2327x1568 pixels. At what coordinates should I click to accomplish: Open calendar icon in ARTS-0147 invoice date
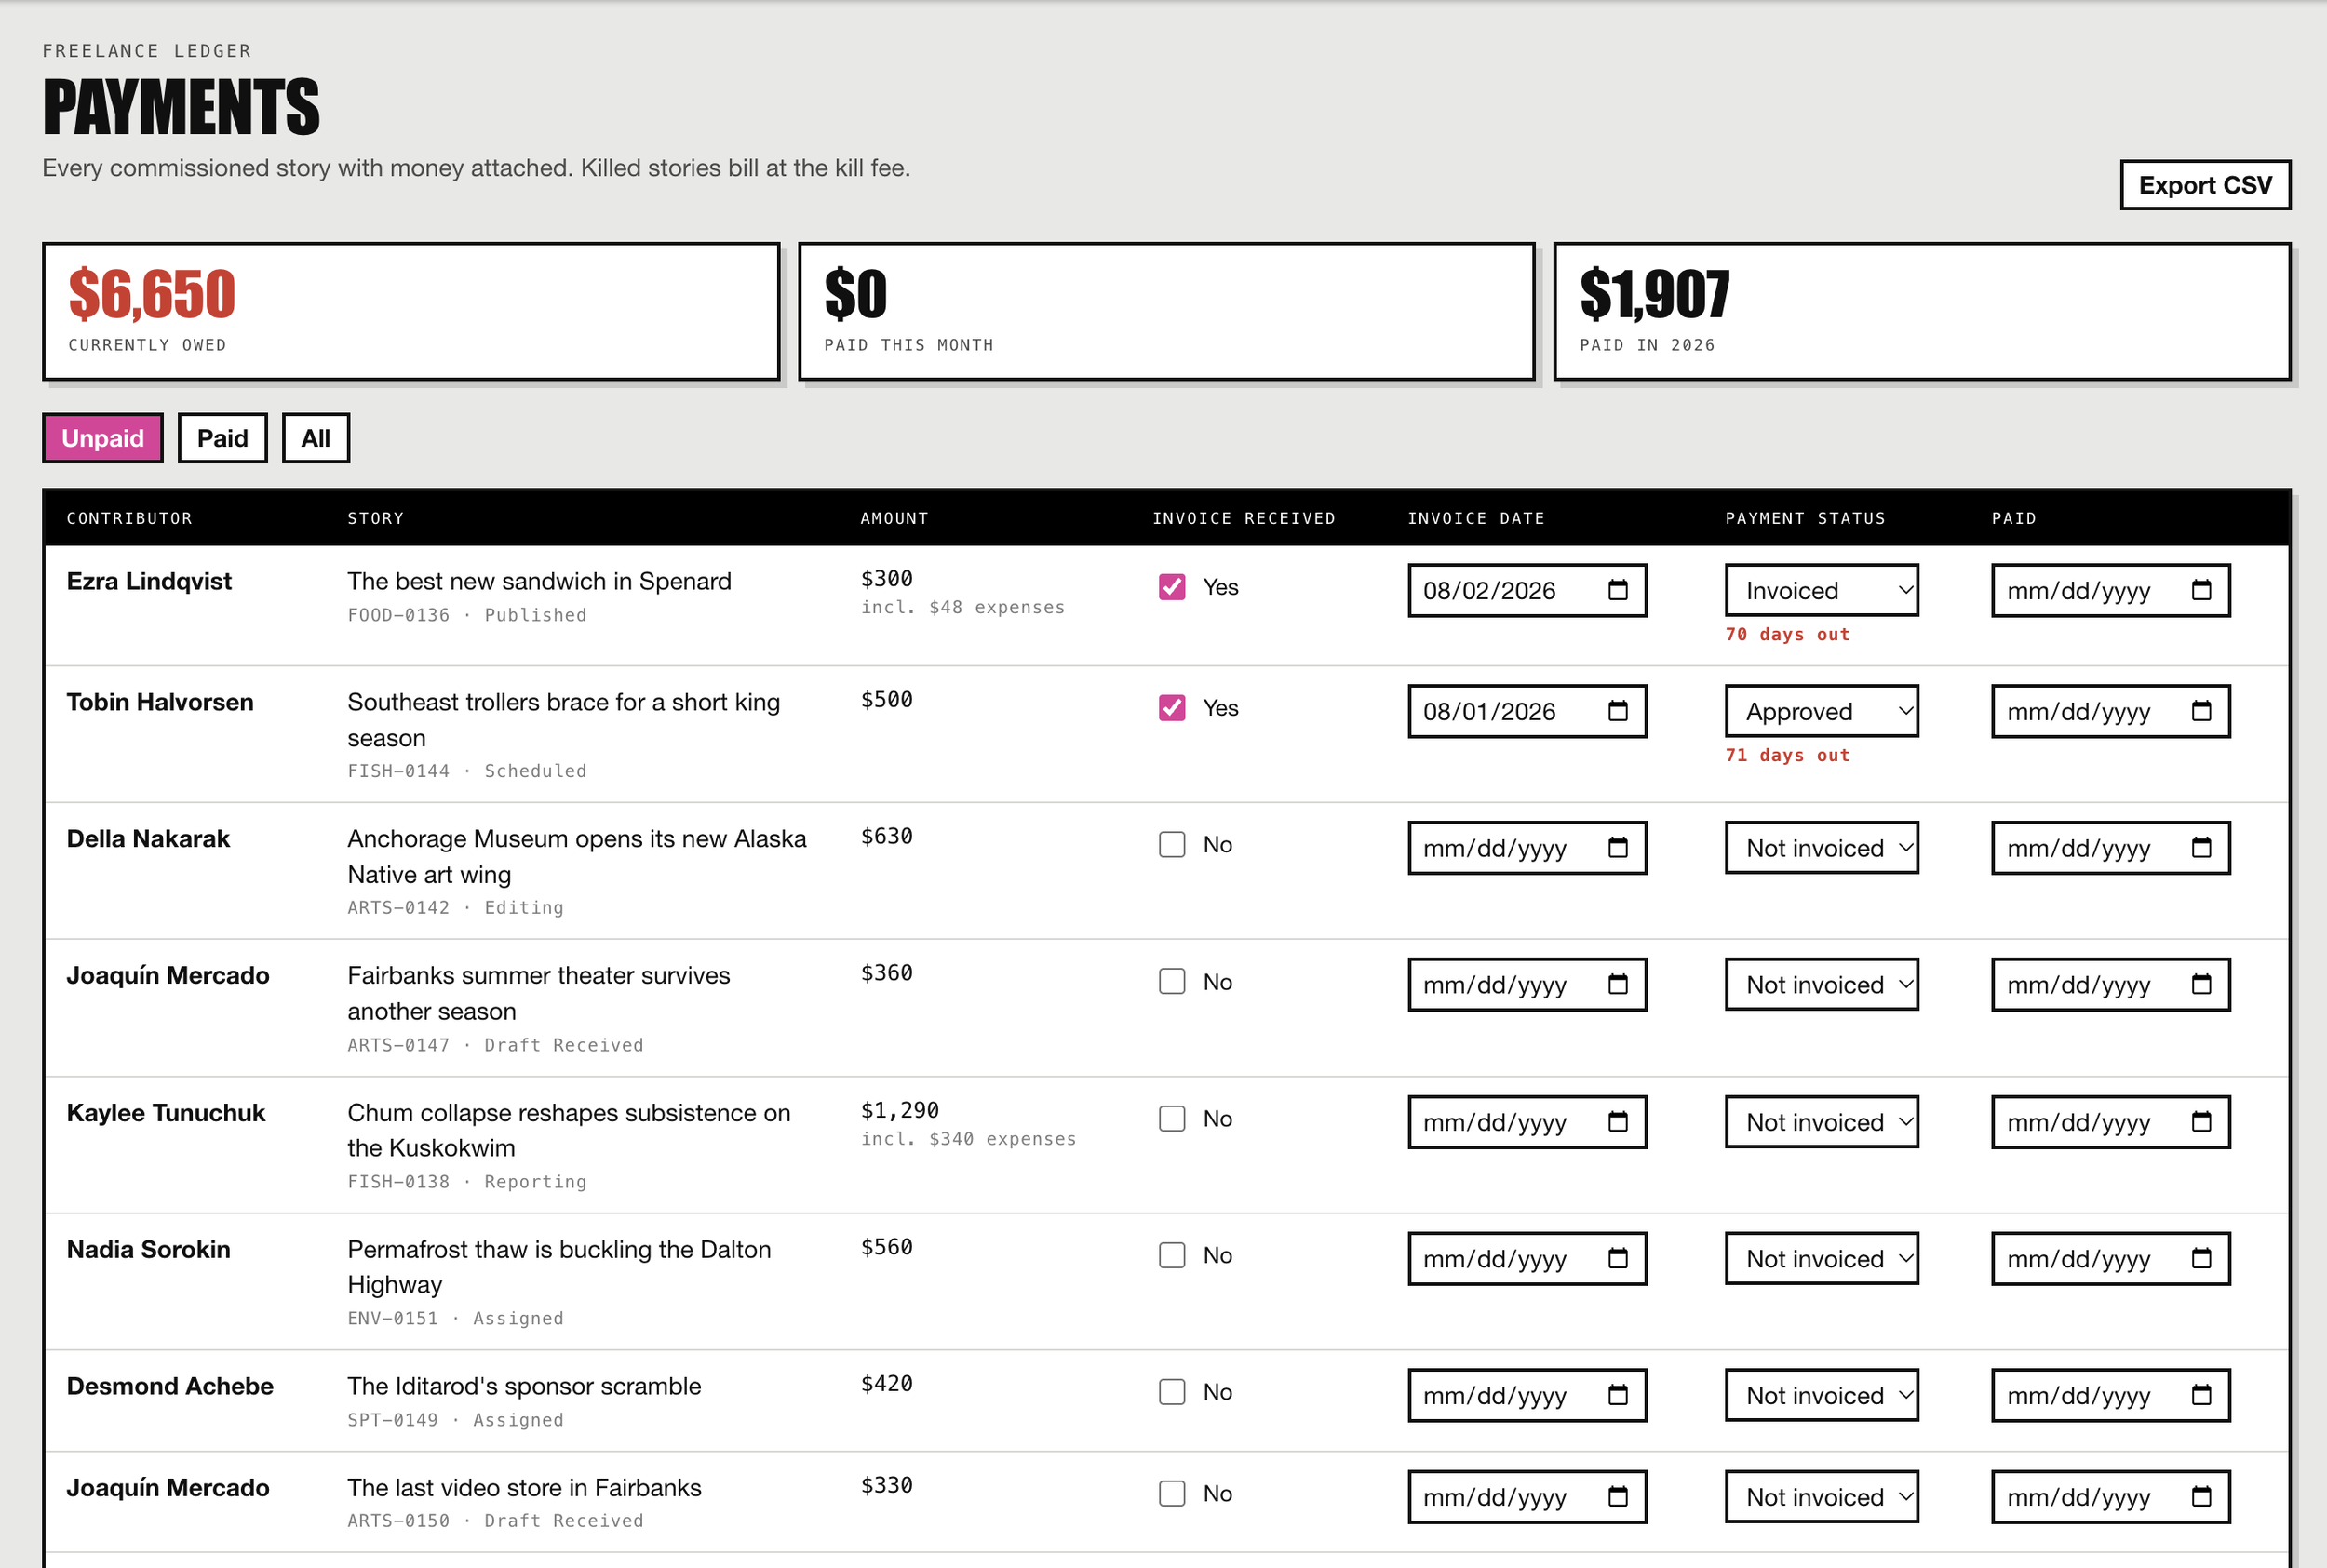pyautogui.click(x=1617, y=985)
